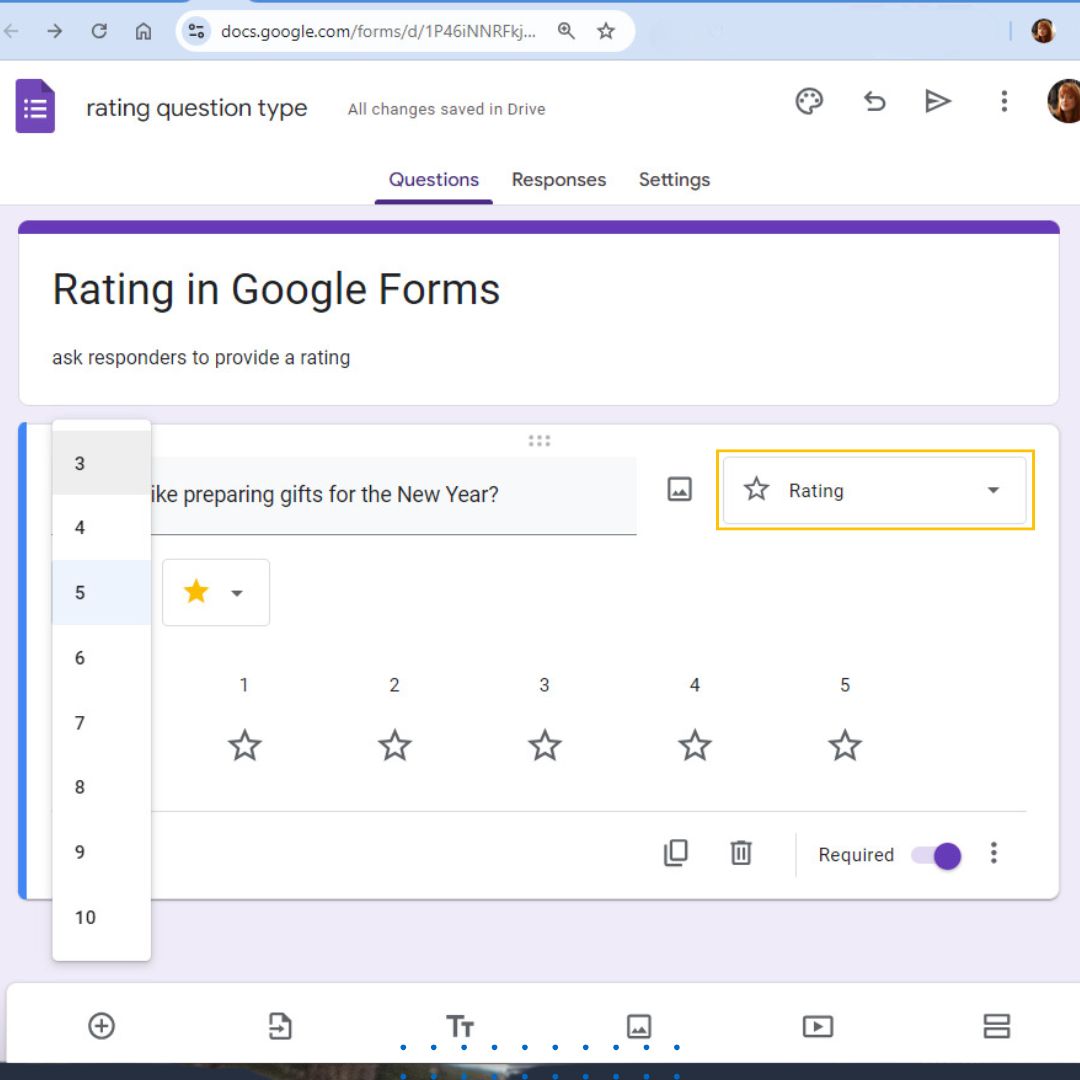This screenshot has width=1080, height=1080.
Task: Switch to the Responses tab
Action: coord(558,180)
